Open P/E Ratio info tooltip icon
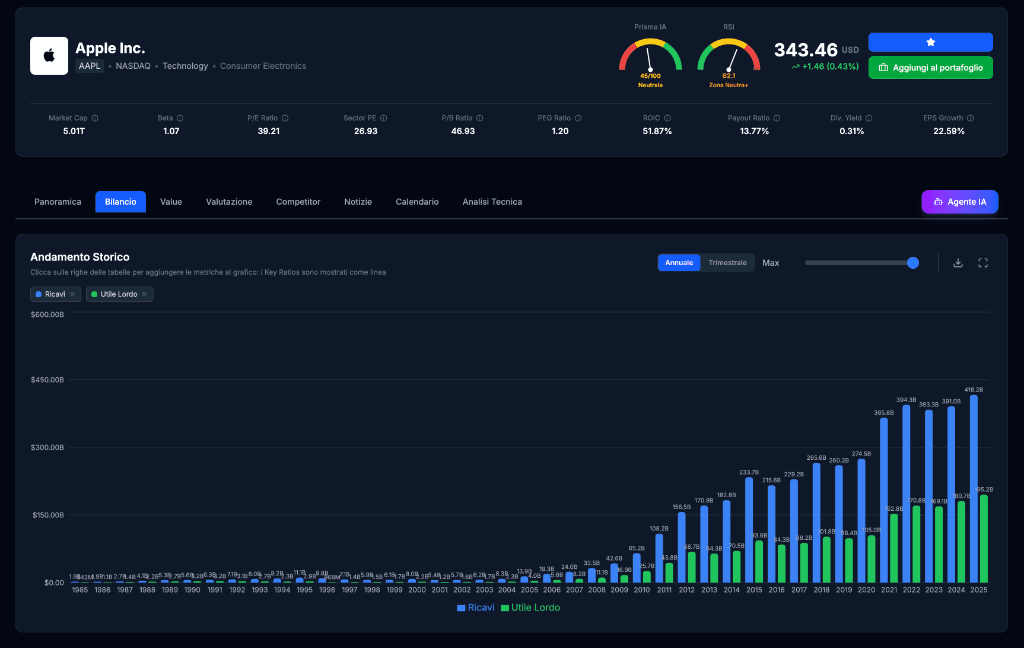Viewport: 1024px width, 648px height. coord(285,118)
